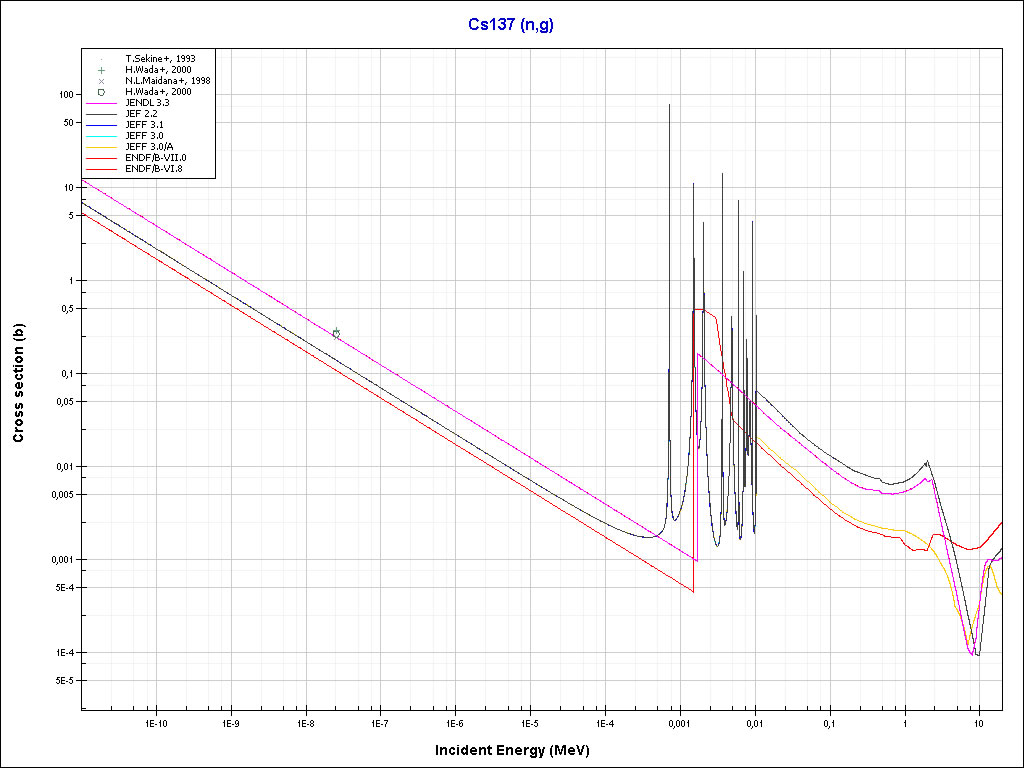
Task: Click the Incident Energy (MeV) axis label
Action: 519,749
